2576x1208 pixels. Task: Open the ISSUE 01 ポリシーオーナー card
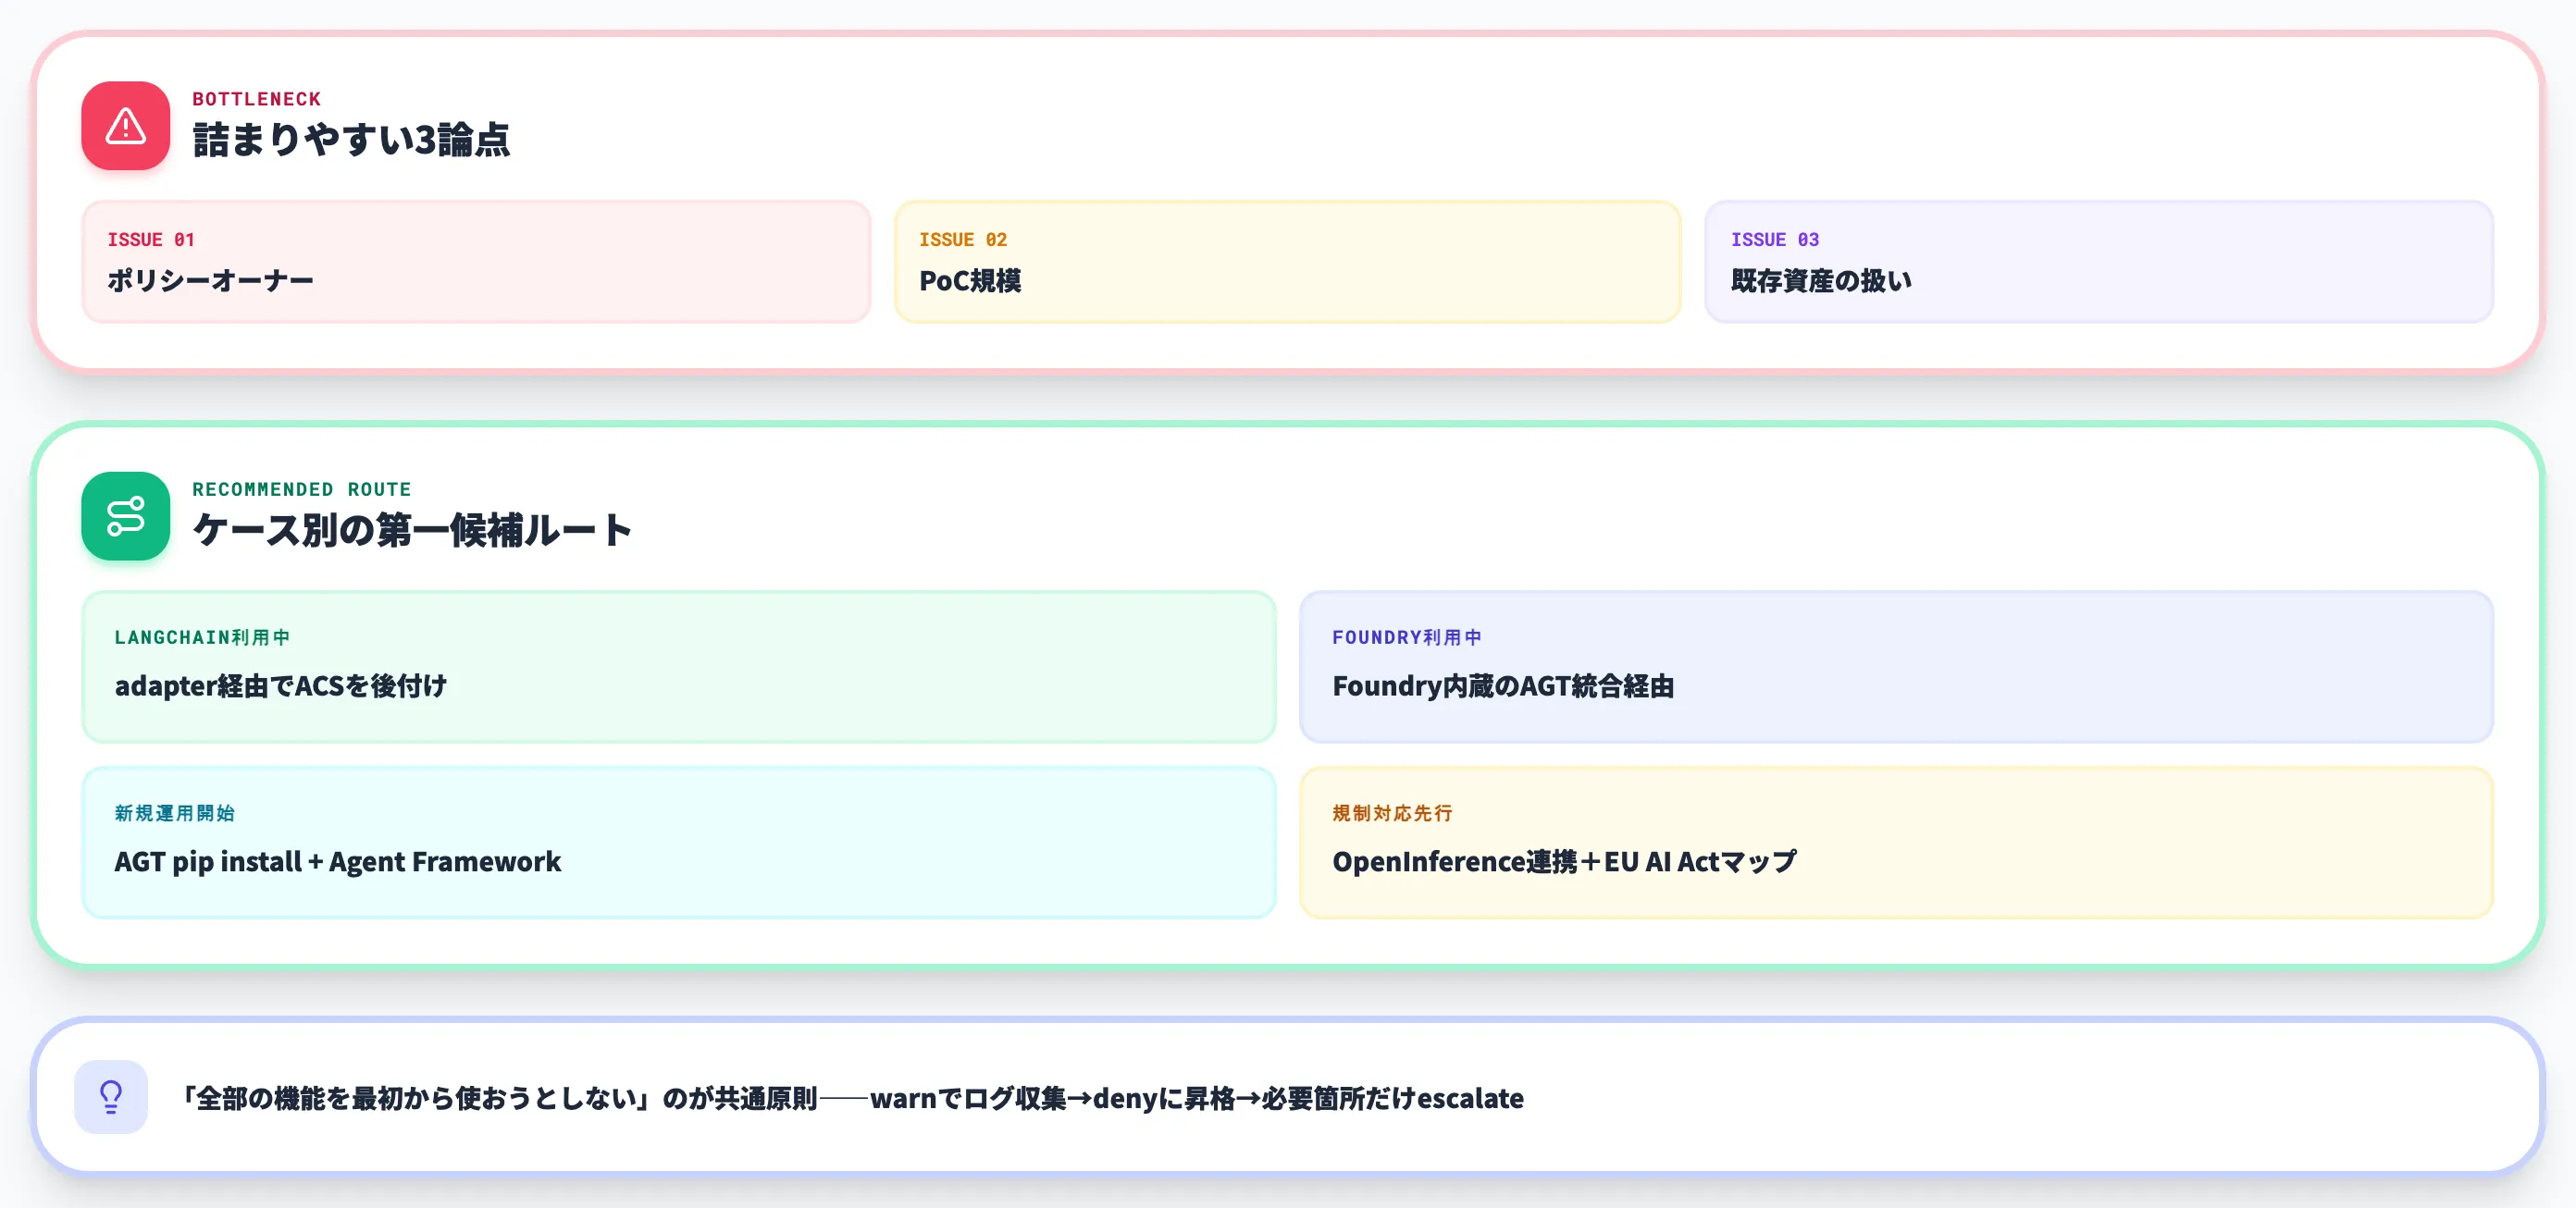tap(476, 262)
